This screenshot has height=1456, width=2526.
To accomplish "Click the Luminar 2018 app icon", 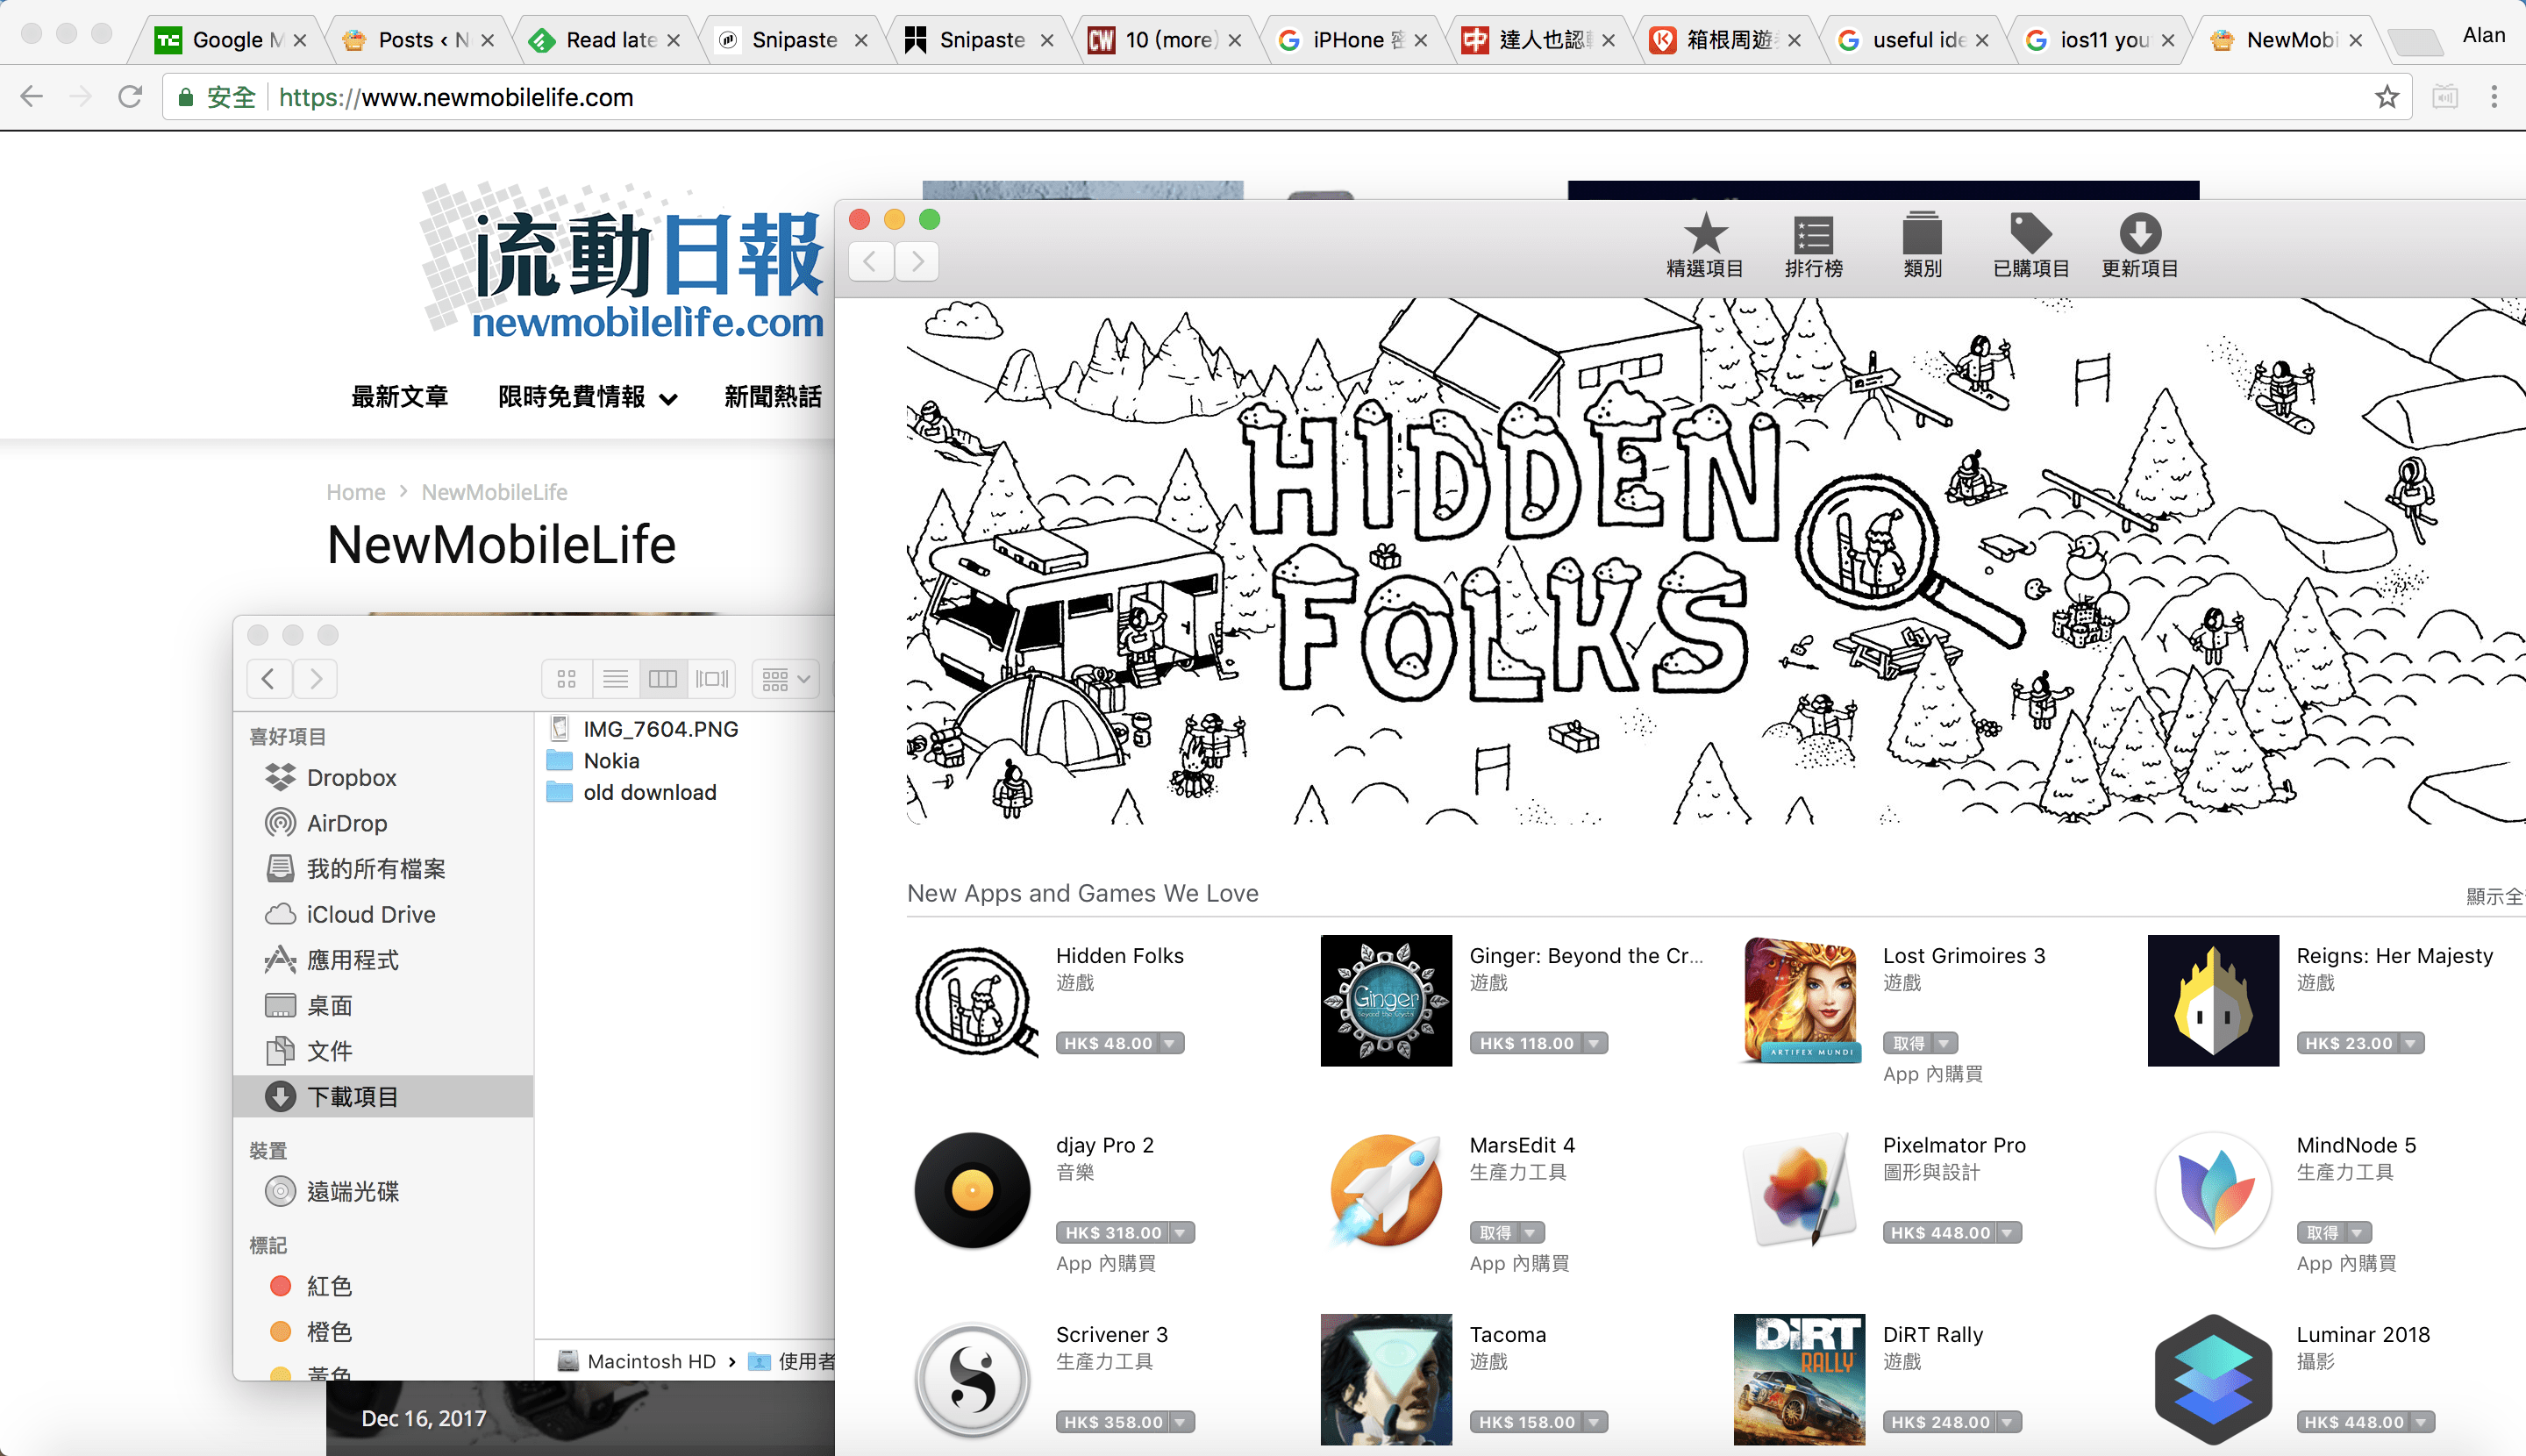I will (x=2213, y=1380).
